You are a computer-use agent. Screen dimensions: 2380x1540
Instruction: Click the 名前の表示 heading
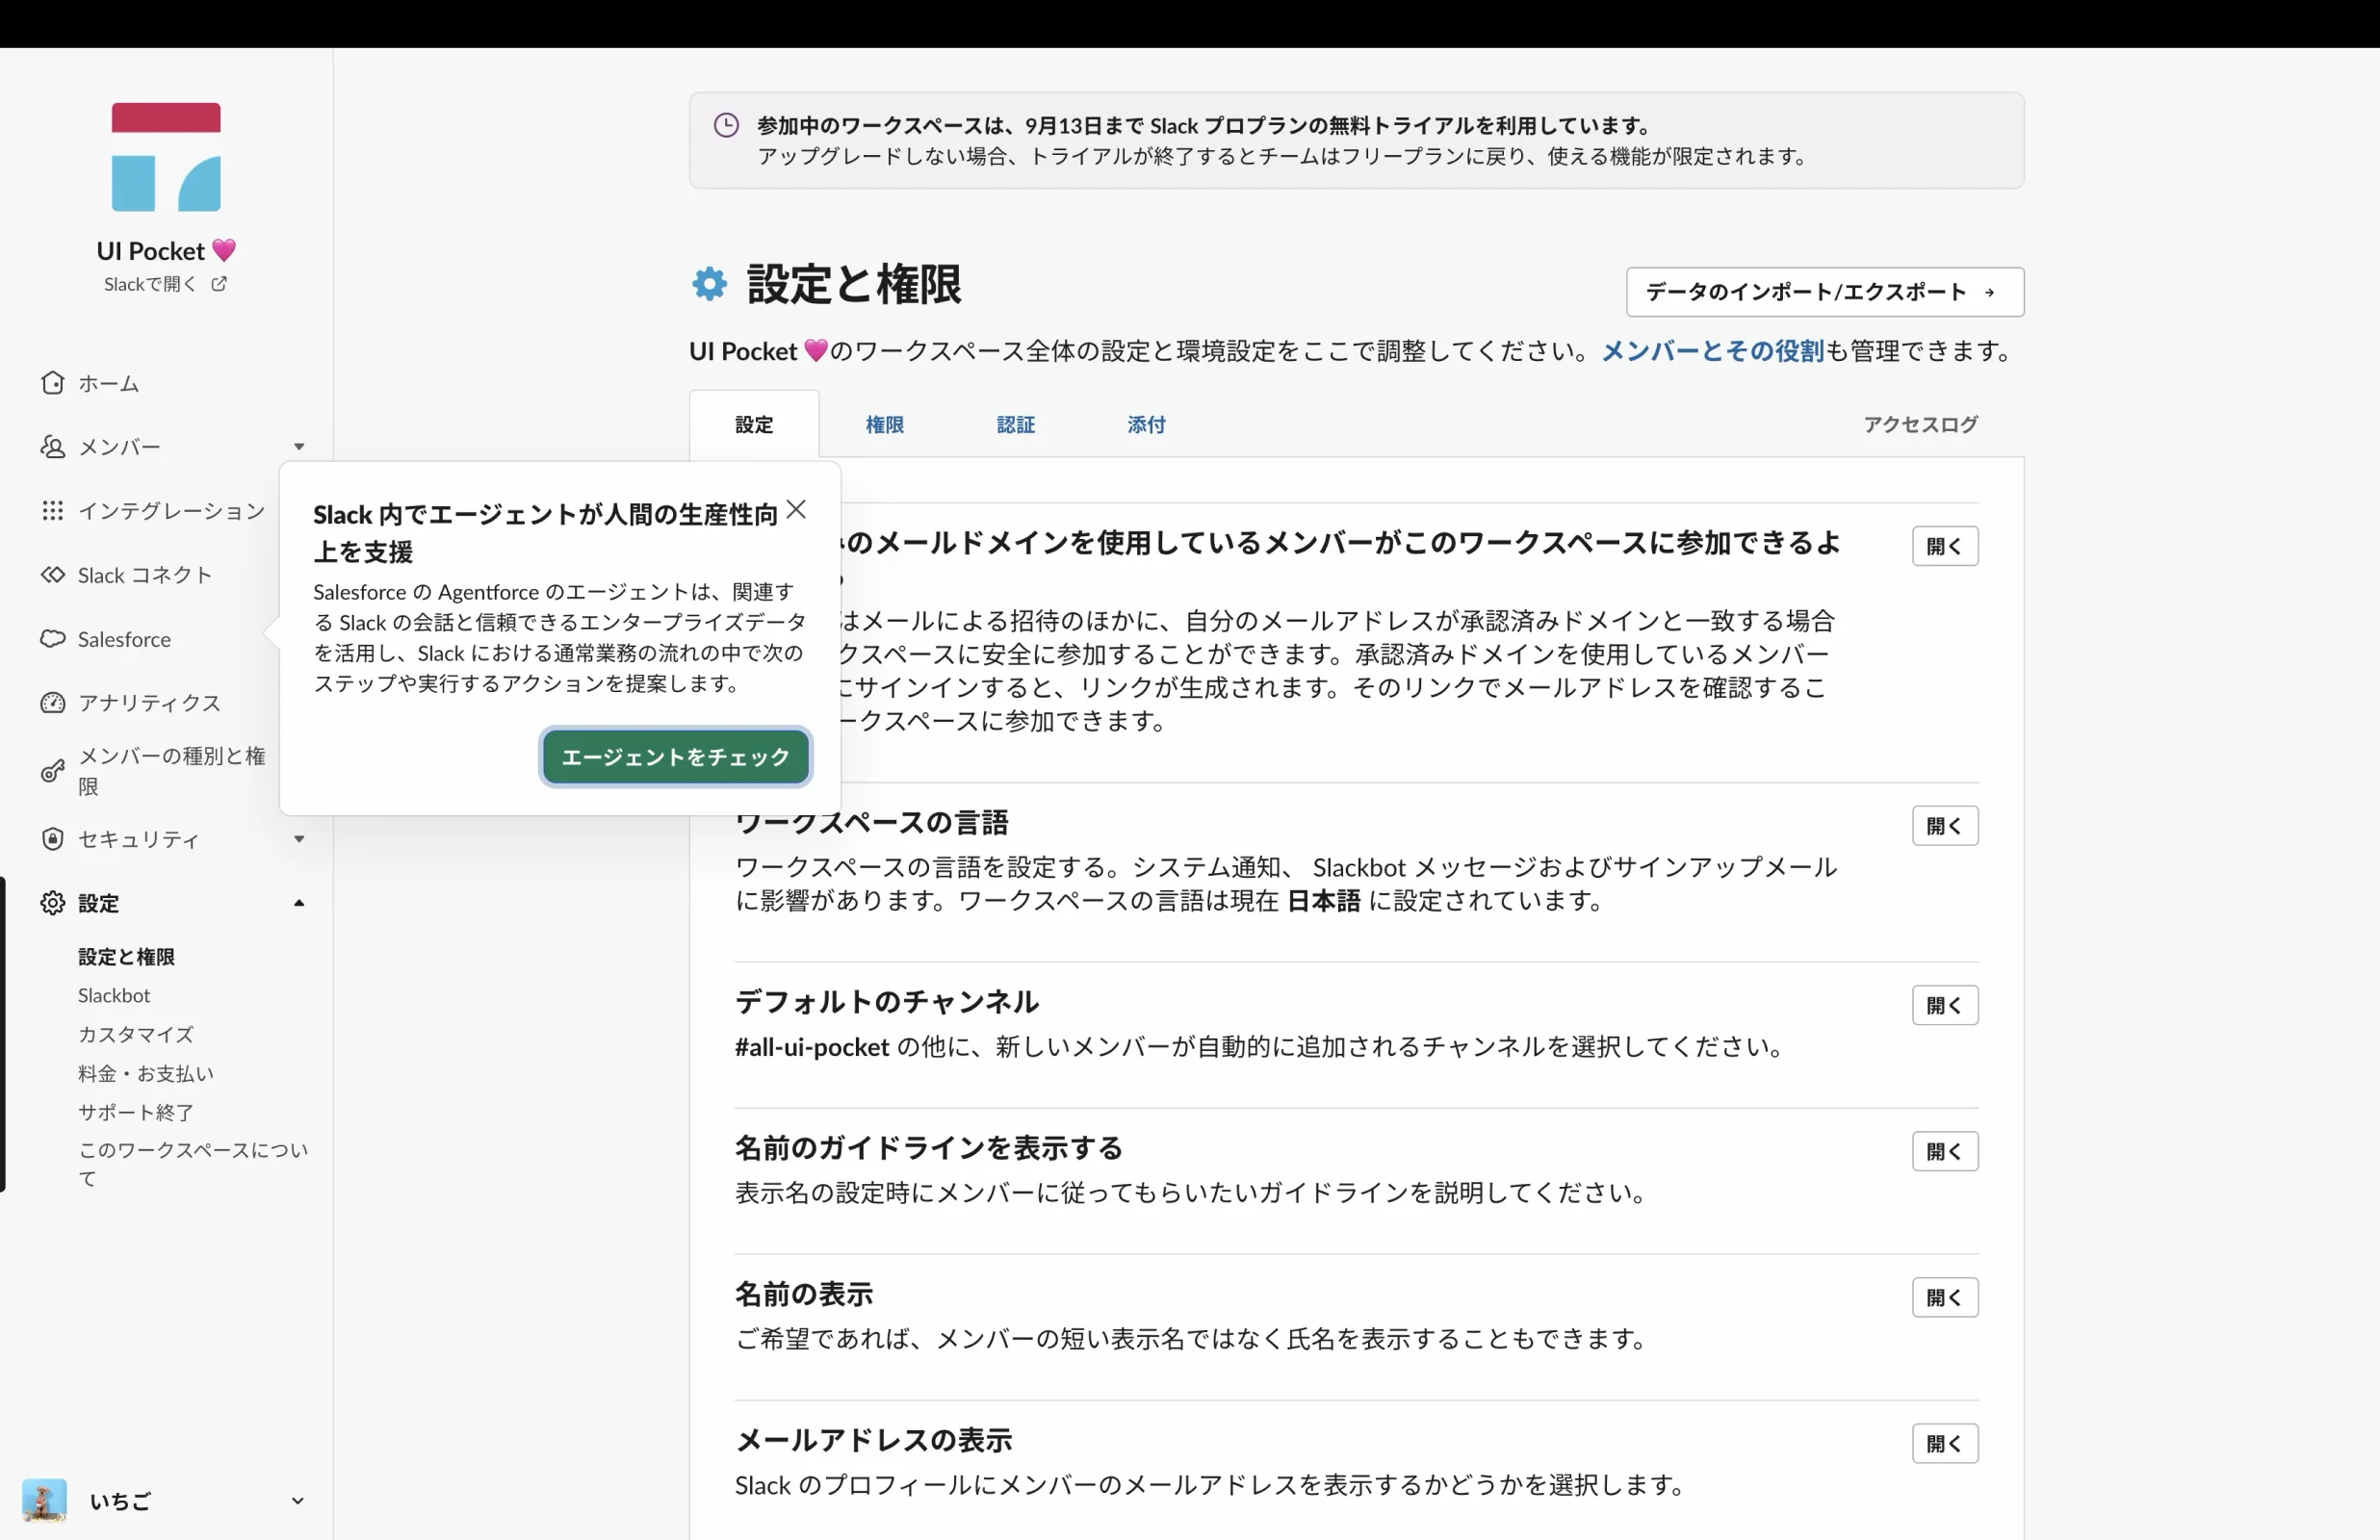point(804,1294)
